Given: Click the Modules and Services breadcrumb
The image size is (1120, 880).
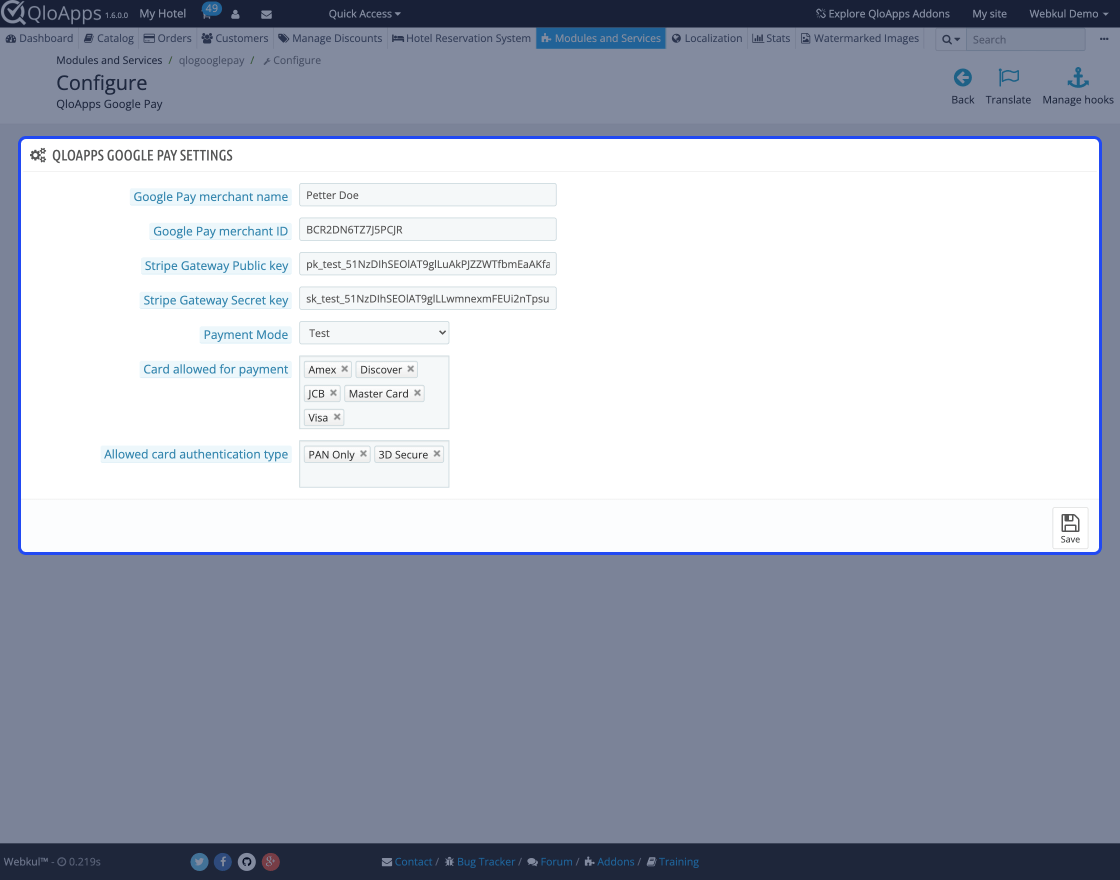Looking at the screenshot, I should click(109, 60).
